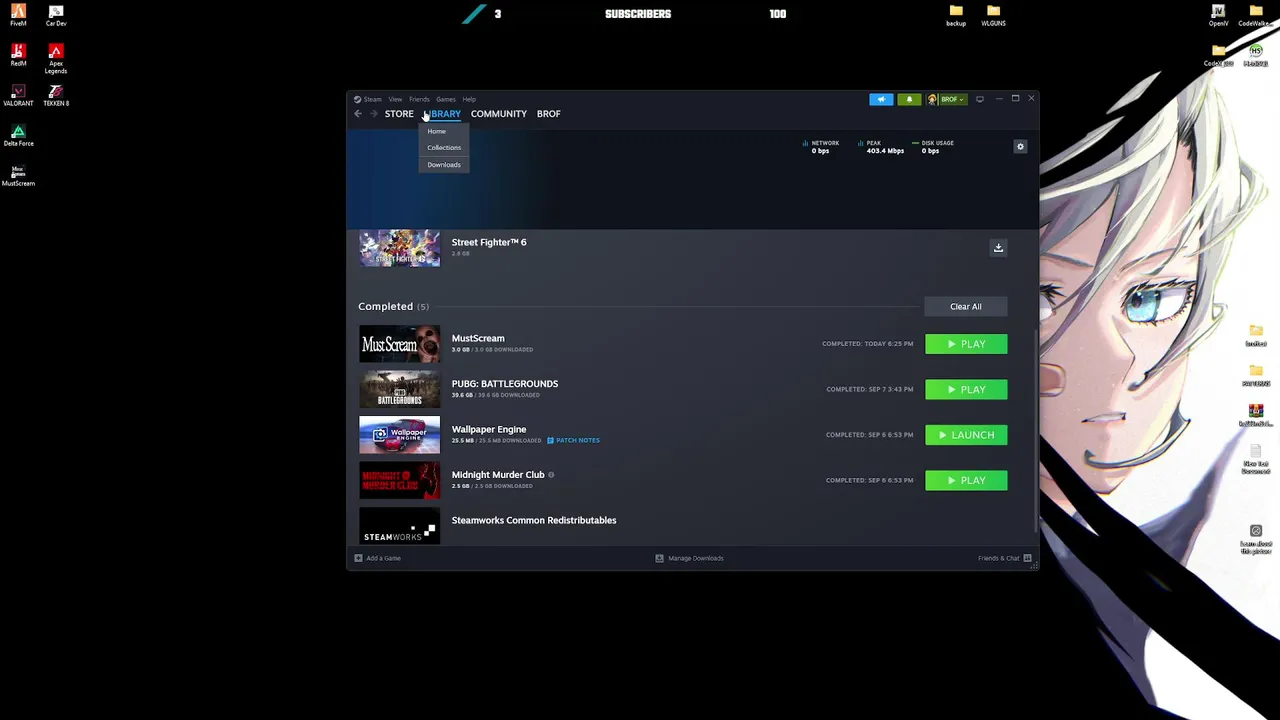The width and height of the screenshot is (1280, 720).
Task: Start Street Fighter 6 download icon
Action: tap(998, 248)
